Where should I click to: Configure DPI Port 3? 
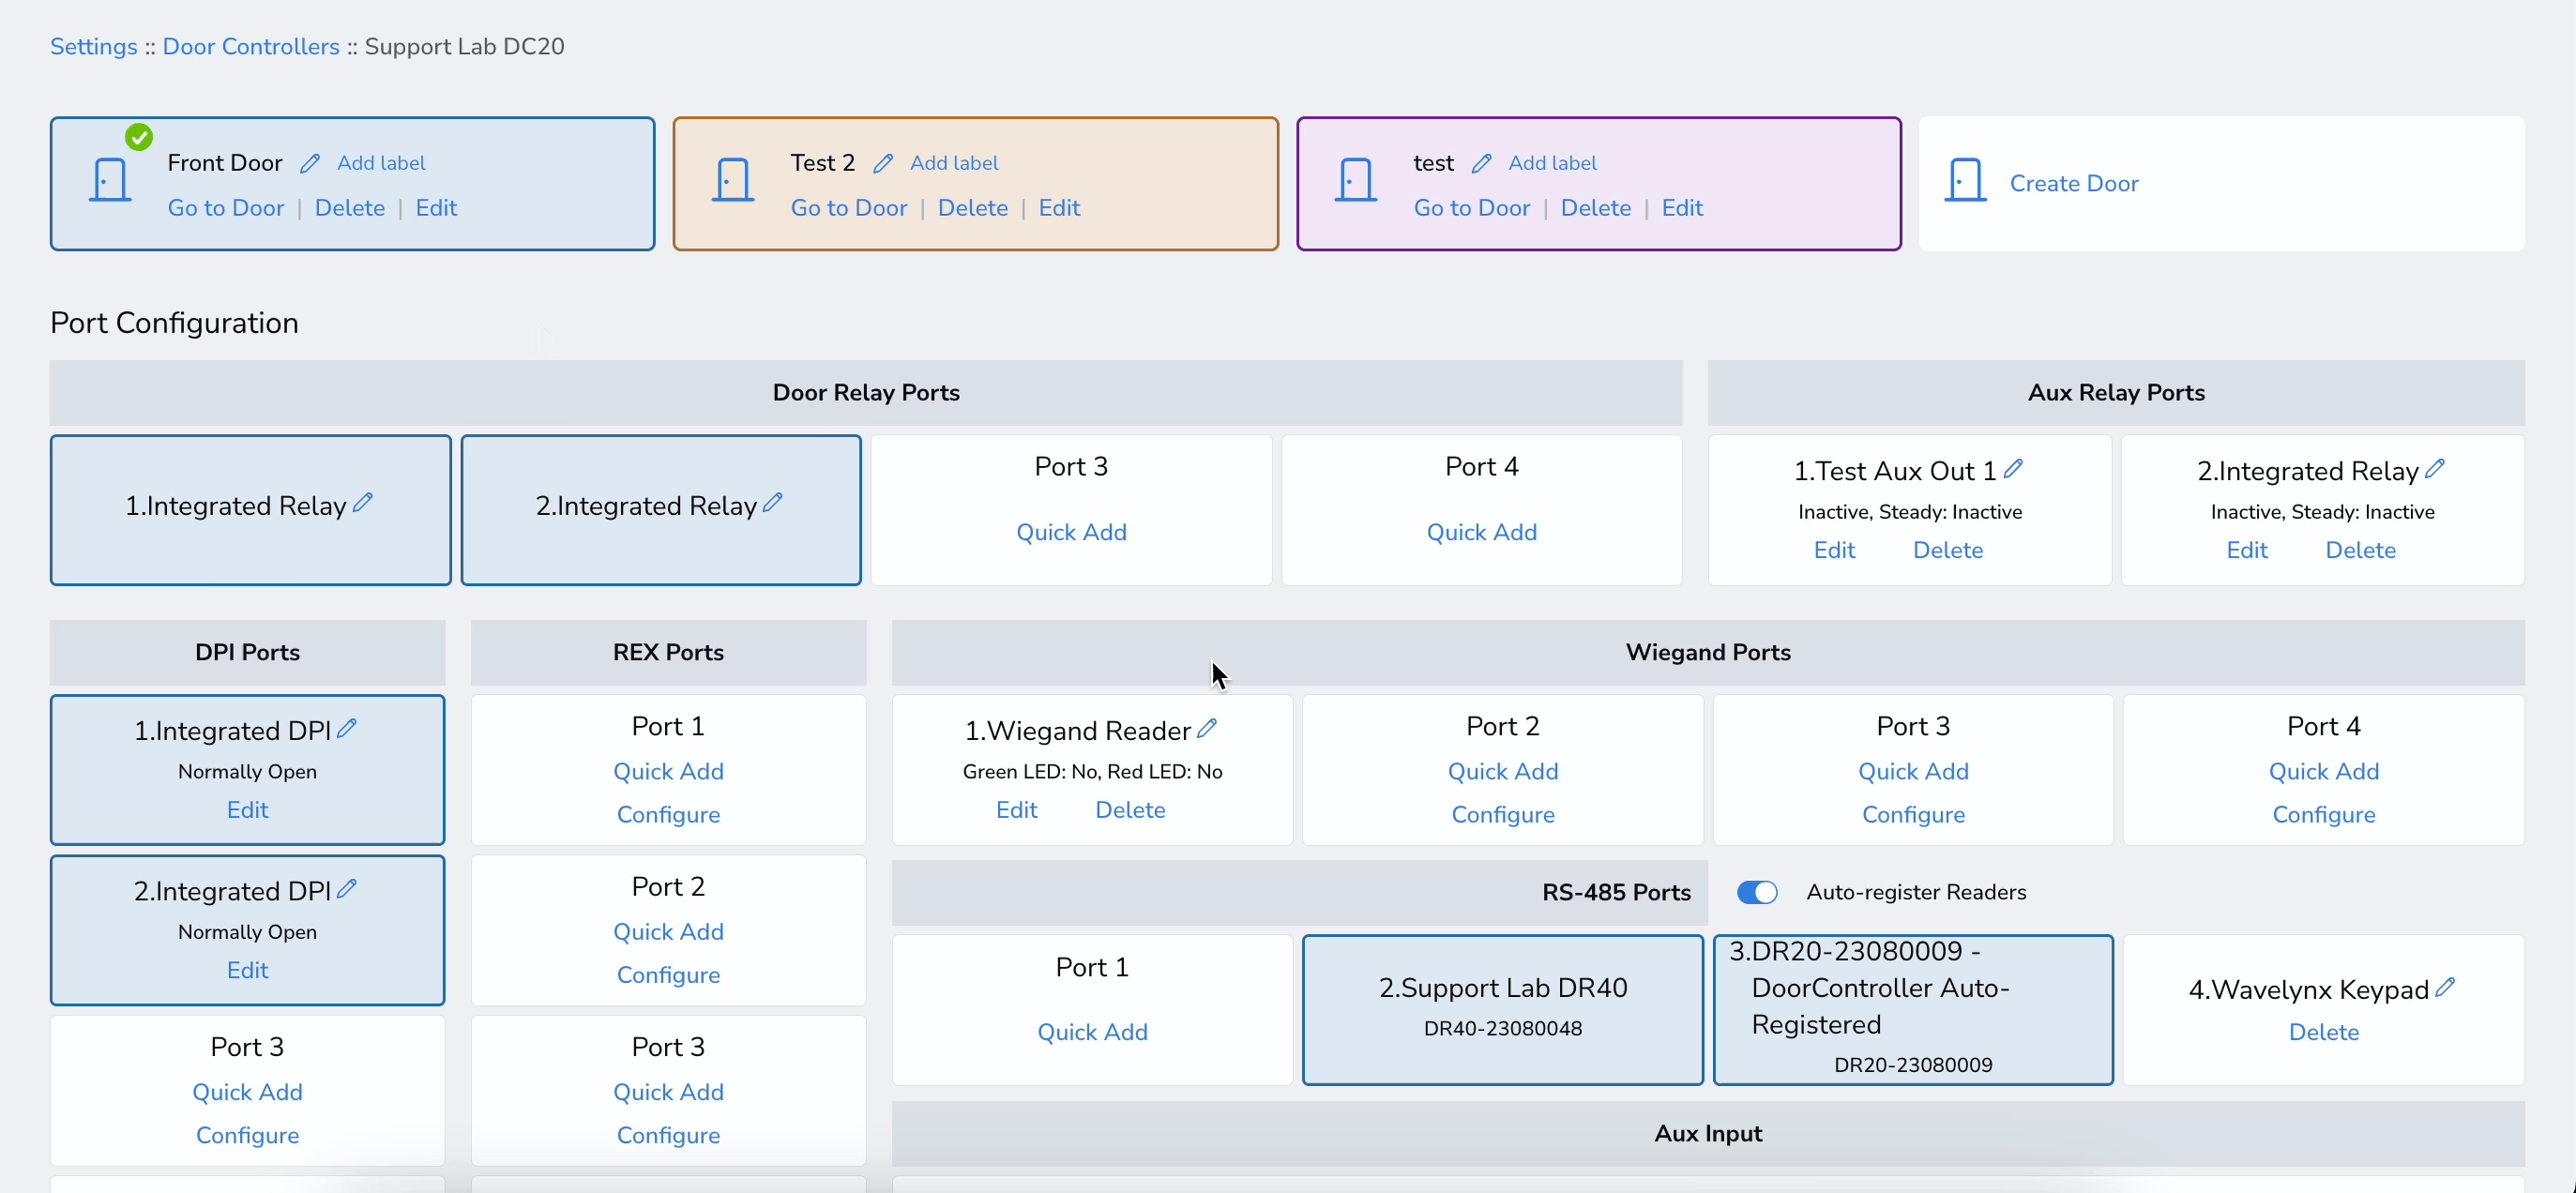click(x=247, y=1135)
